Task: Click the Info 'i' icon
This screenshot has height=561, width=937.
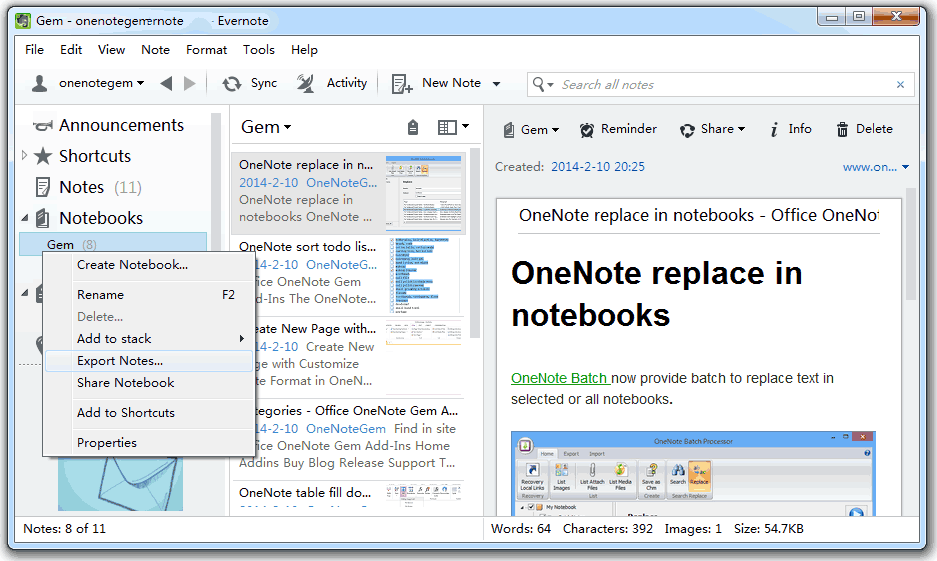Action: (774, 130)
